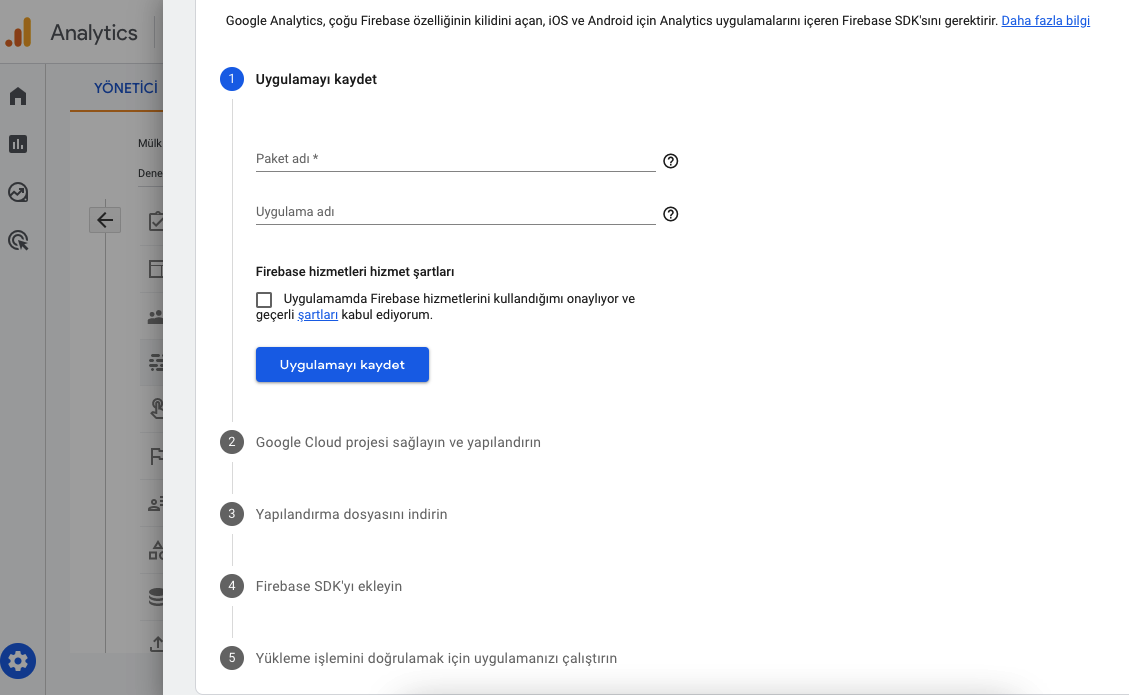
Task: Open the Daha fazla bilgi link
Action: click(x=1043, y=20)
